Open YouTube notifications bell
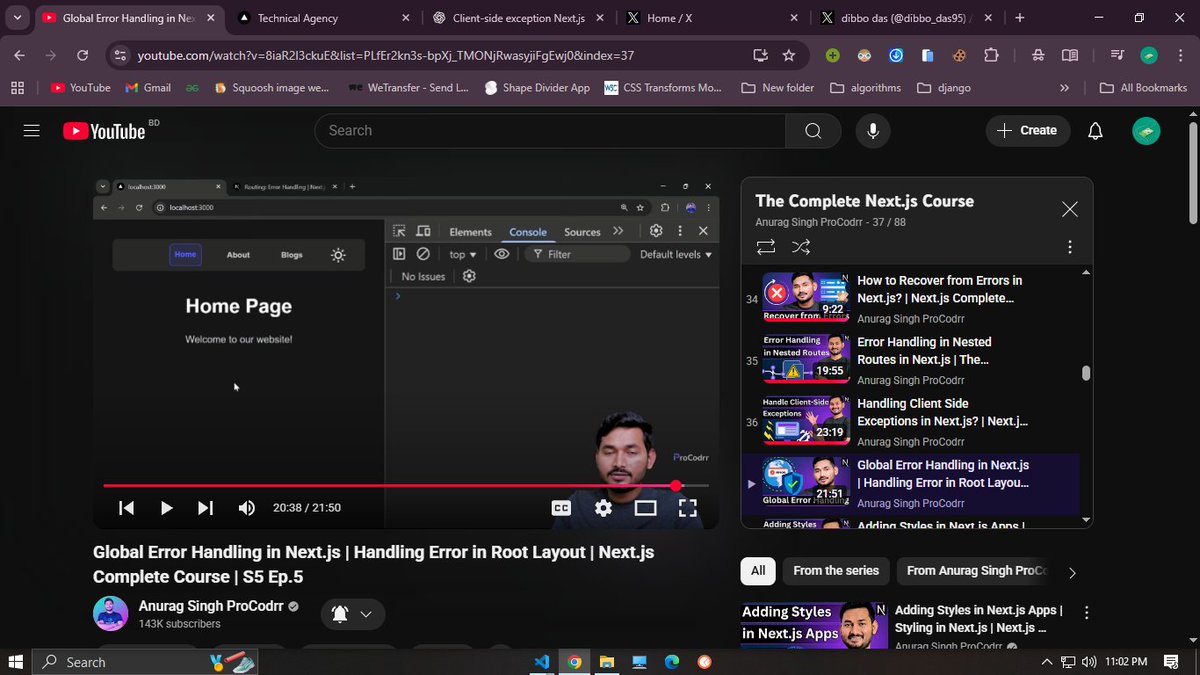 pyautogui.click(x=1095, y=131)
